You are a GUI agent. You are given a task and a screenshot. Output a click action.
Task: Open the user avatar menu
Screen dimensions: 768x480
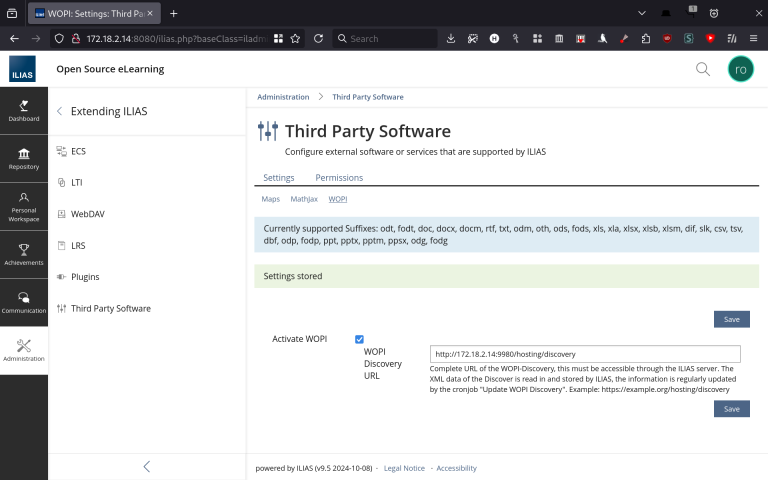point(740,69)
